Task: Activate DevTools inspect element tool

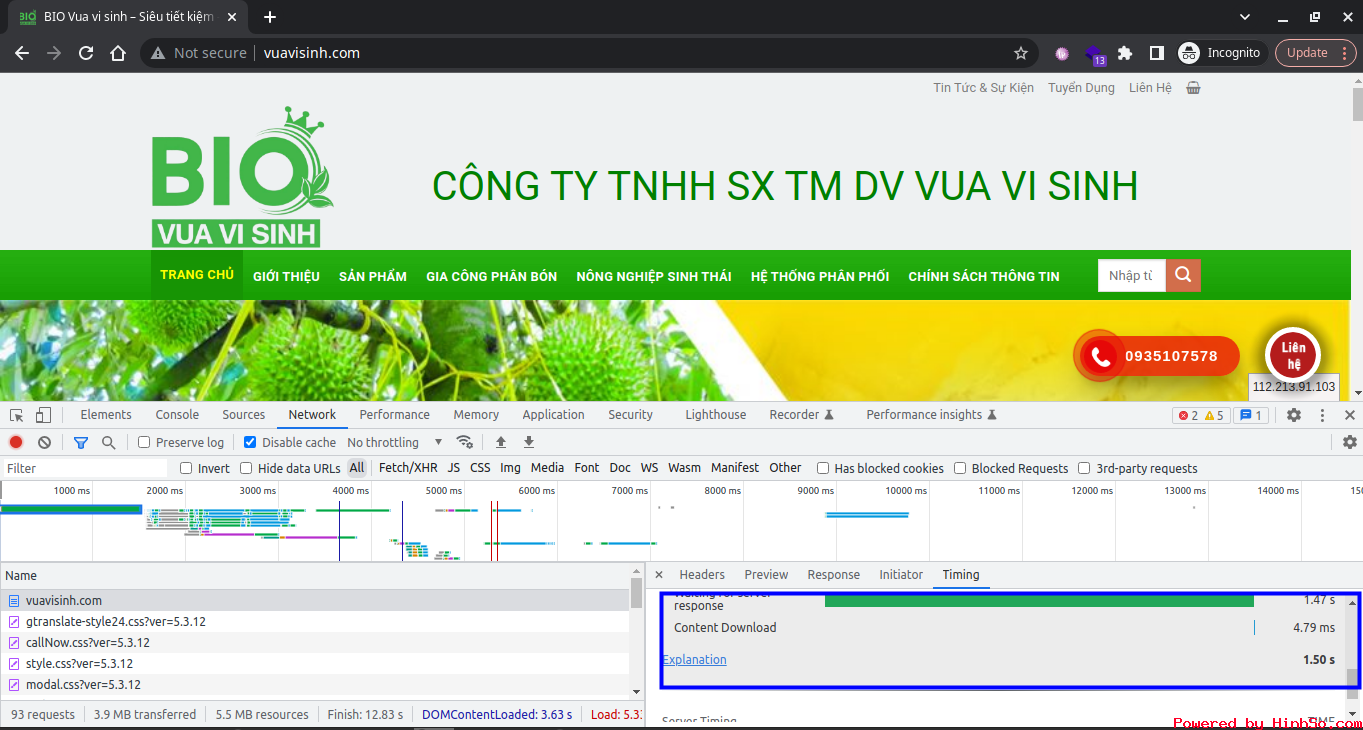Action: click(17, 415)
